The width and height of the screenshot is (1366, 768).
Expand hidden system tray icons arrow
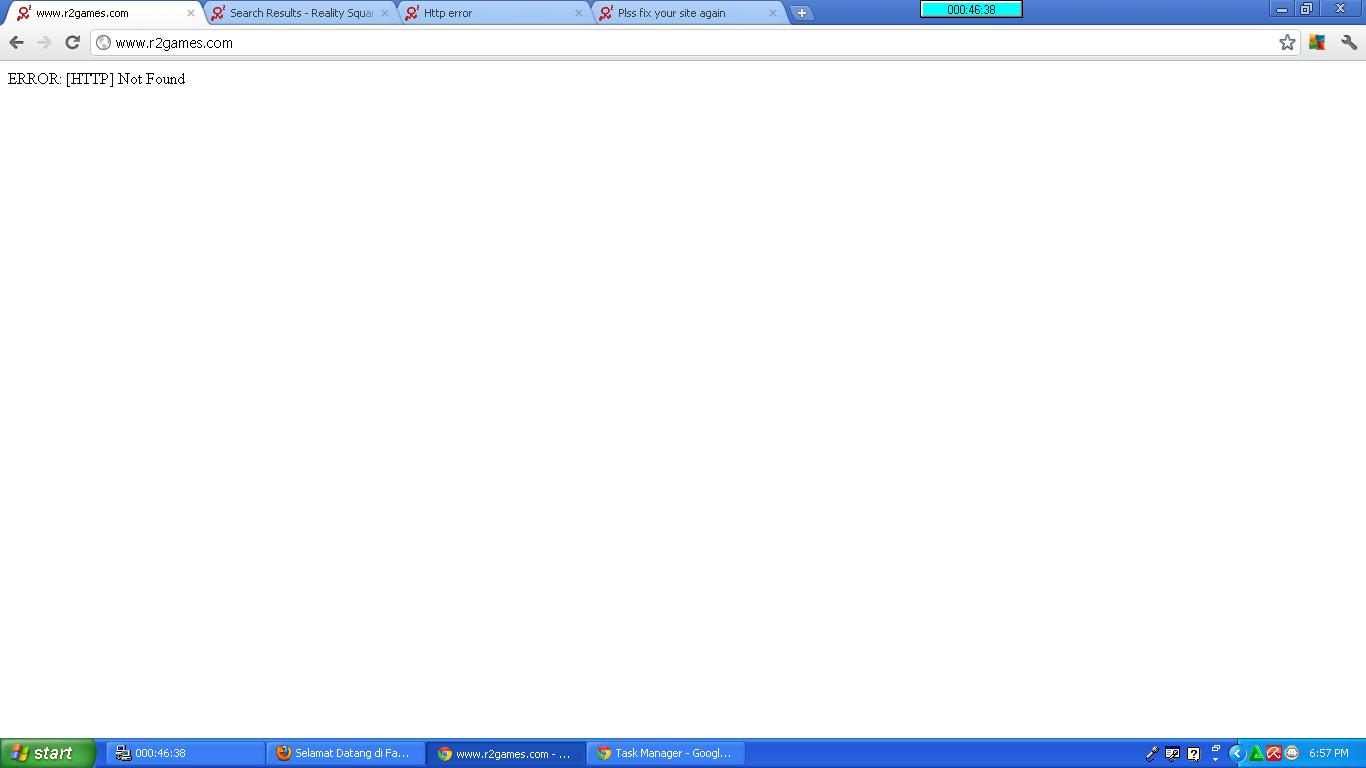tap(1236, 753)
